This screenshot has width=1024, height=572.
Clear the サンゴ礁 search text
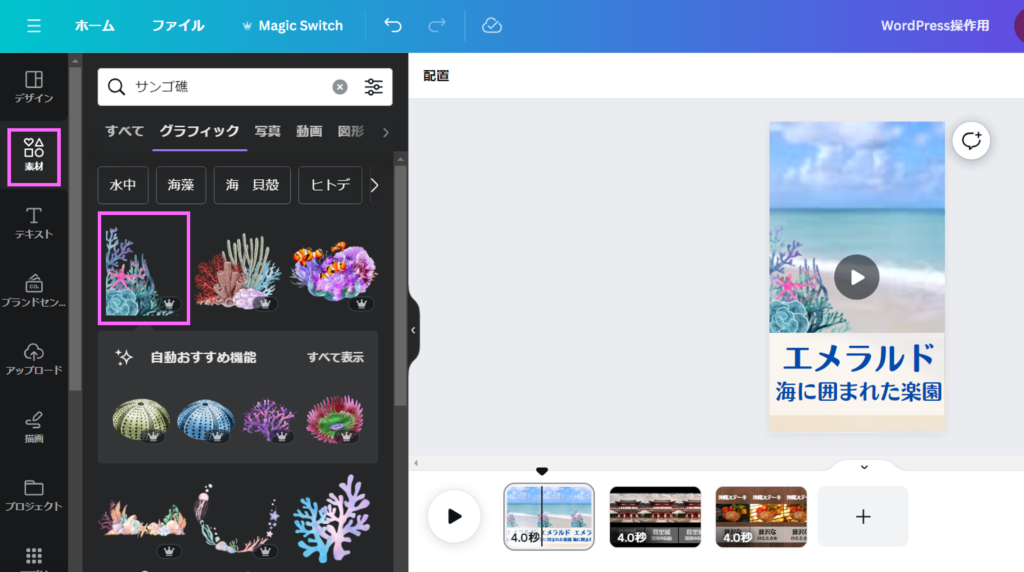pyautogui.click(x=340, y=87)
